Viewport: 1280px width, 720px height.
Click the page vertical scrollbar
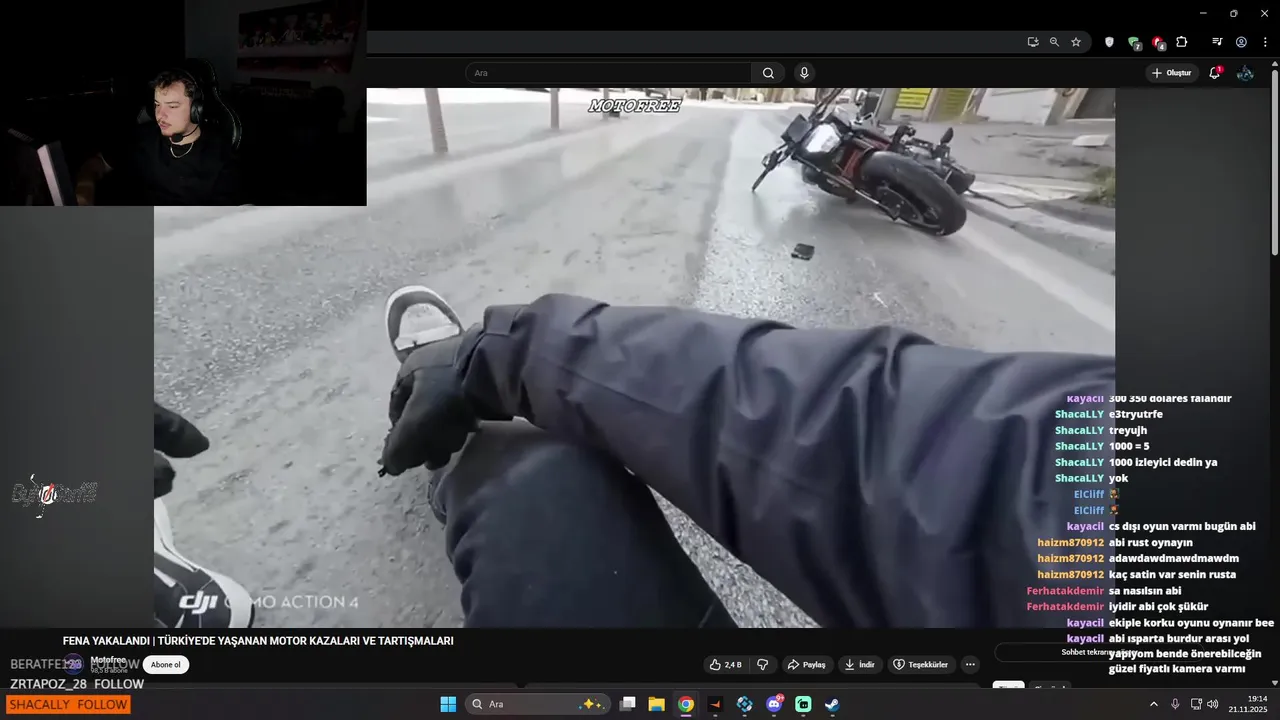click(x=1274, y=160)
